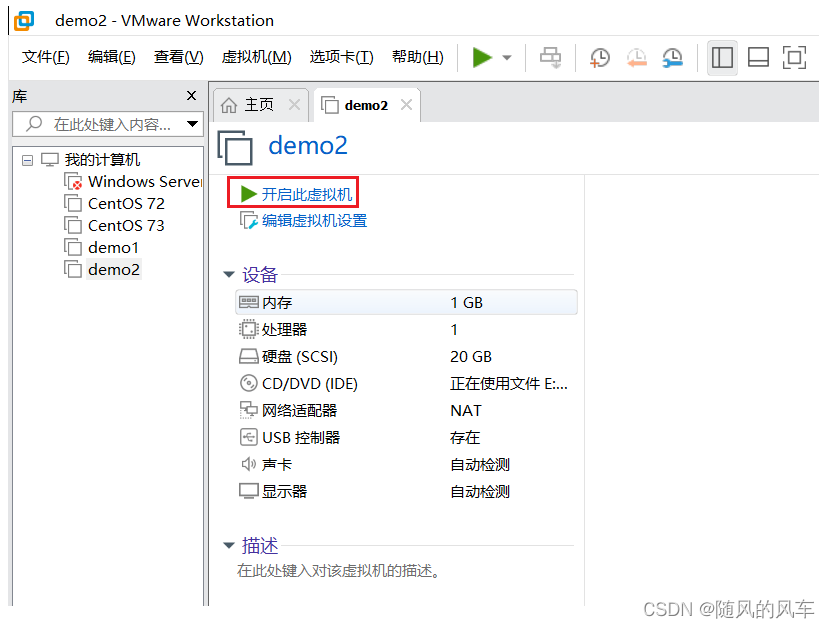Image resolution: width=830 pixels, height=628 pixels.
Task: Click the network adapter icon
Action: [248, 409]
